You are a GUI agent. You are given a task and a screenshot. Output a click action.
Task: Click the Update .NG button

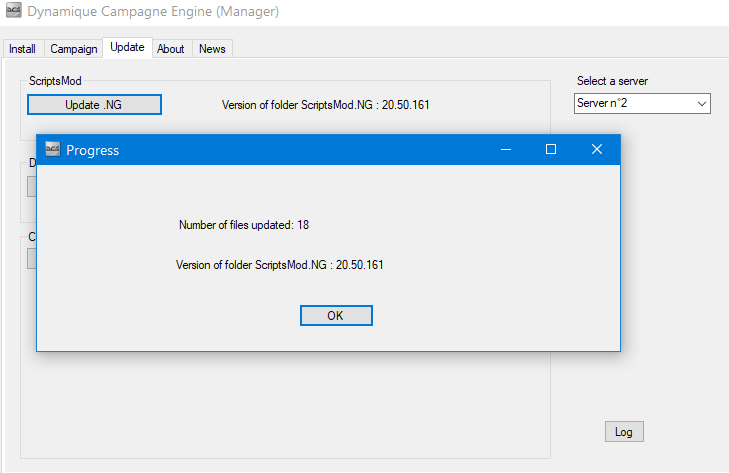(x=94, y=105)
